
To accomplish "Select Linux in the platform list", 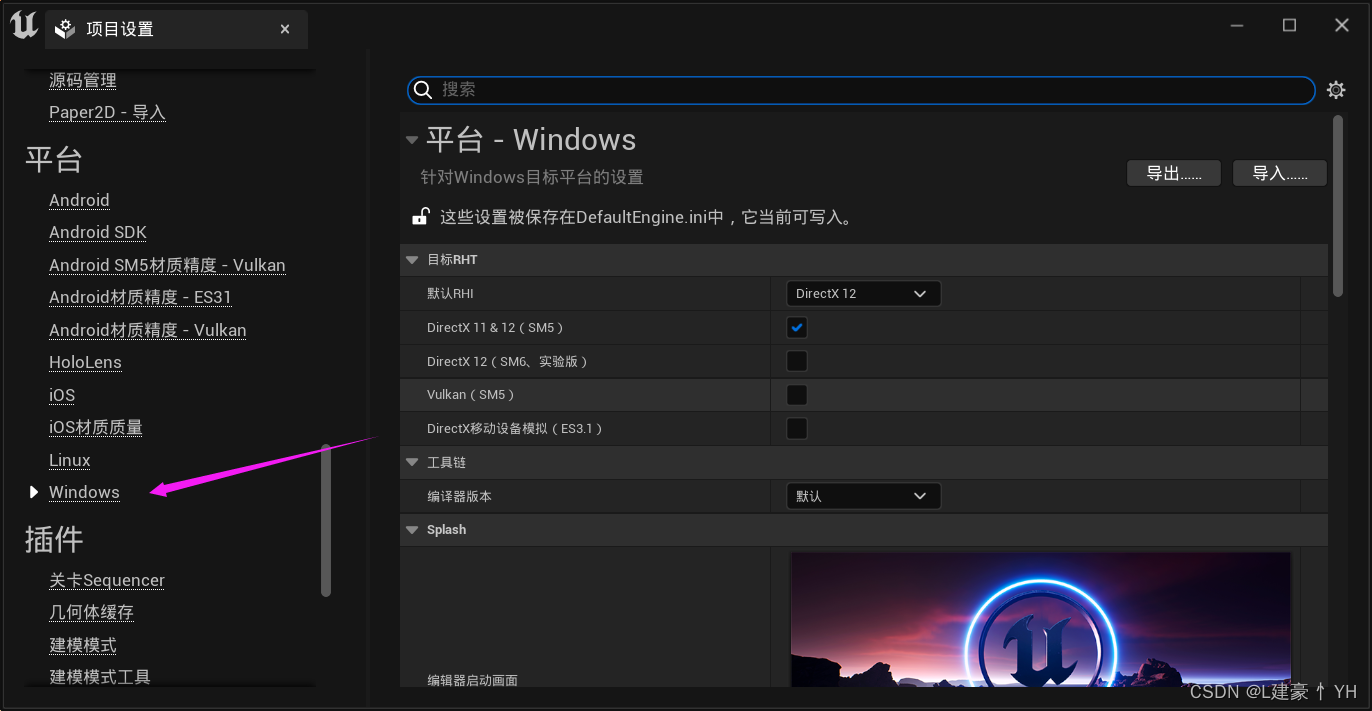I will coord(70,460).
